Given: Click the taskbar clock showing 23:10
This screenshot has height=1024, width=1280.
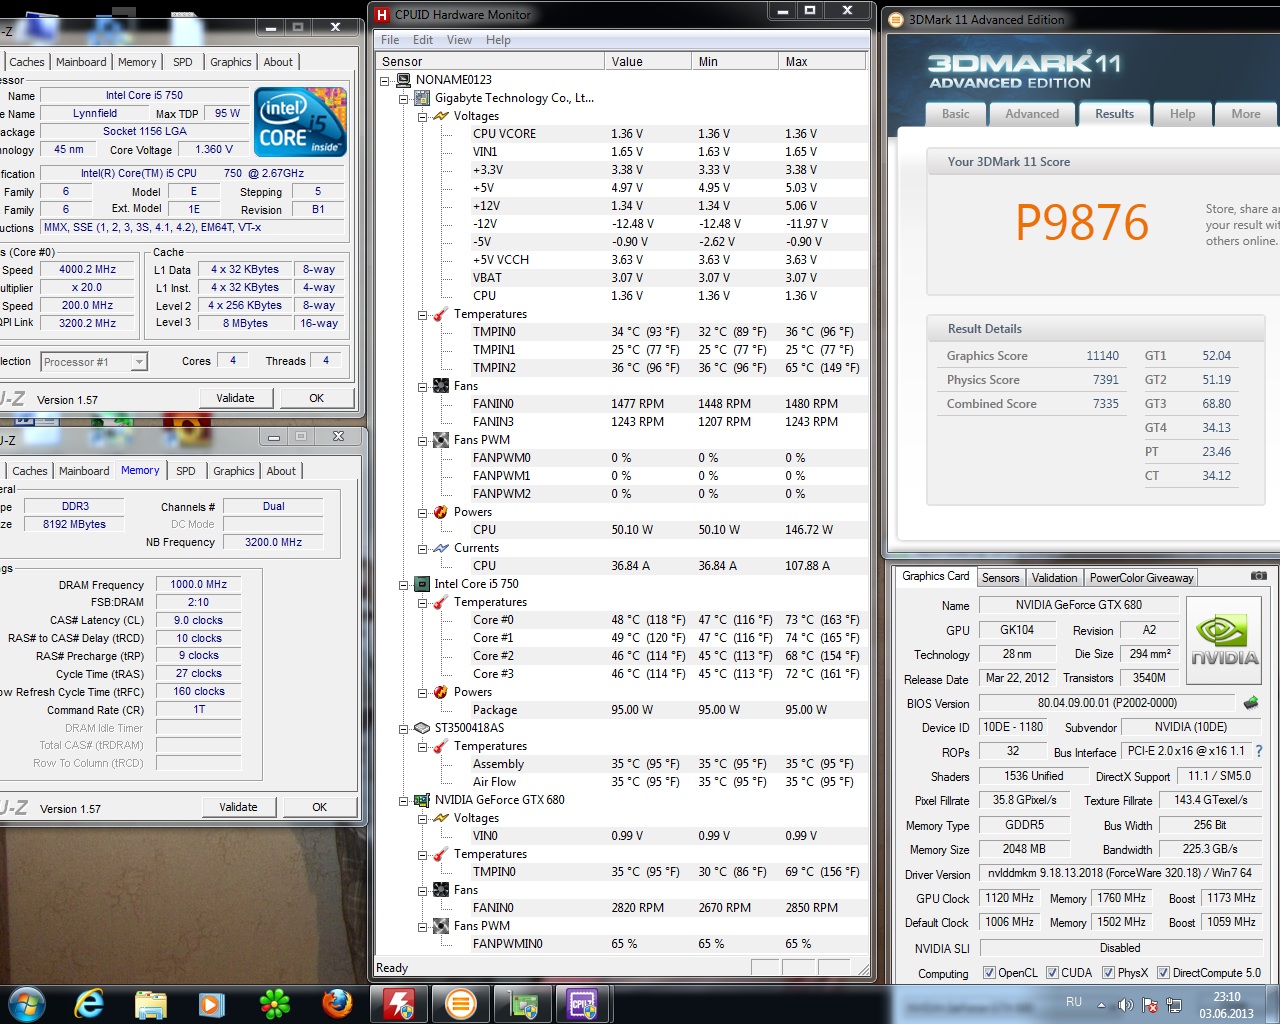Looking at the screenshot, I should pos(1226,1005).
